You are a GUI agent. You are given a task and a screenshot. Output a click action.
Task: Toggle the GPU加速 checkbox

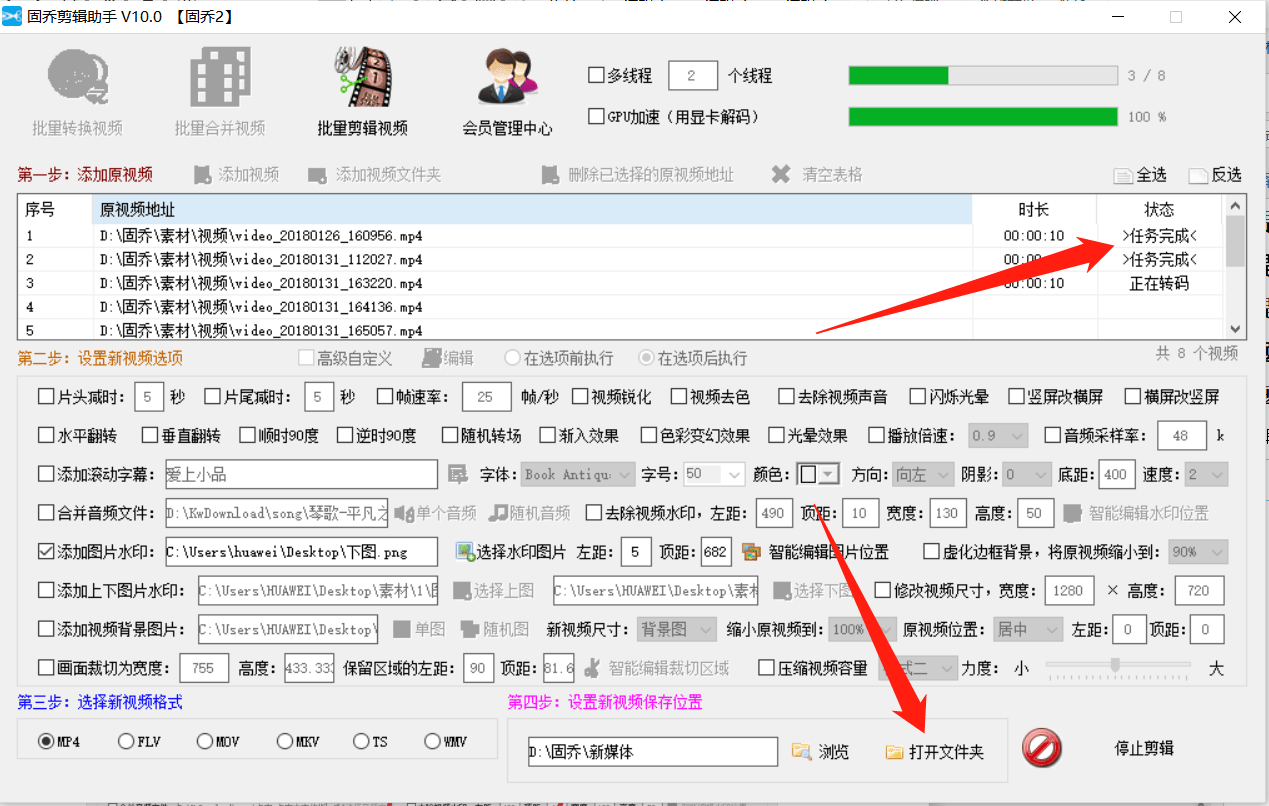597,117
